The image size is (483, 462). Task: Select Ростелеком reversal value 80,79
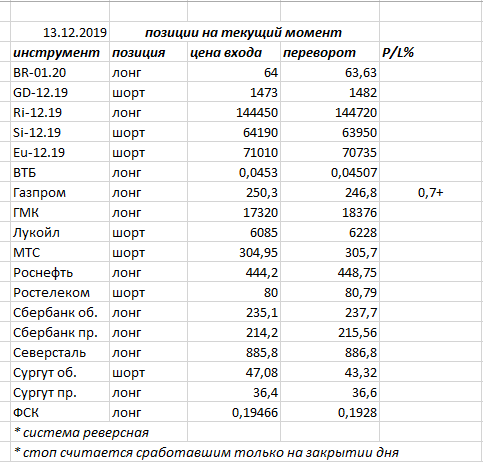coord(330,292)
